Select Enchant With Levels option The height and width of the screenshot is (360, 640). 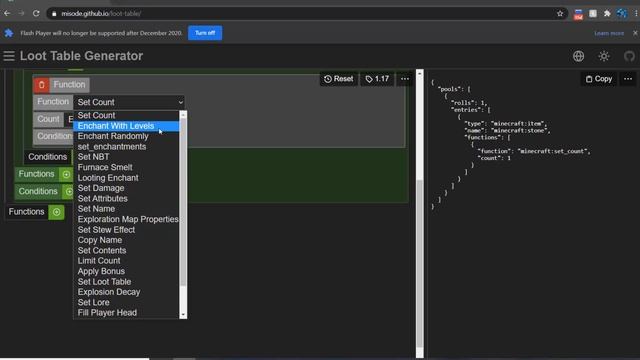[x=126, y=126]
